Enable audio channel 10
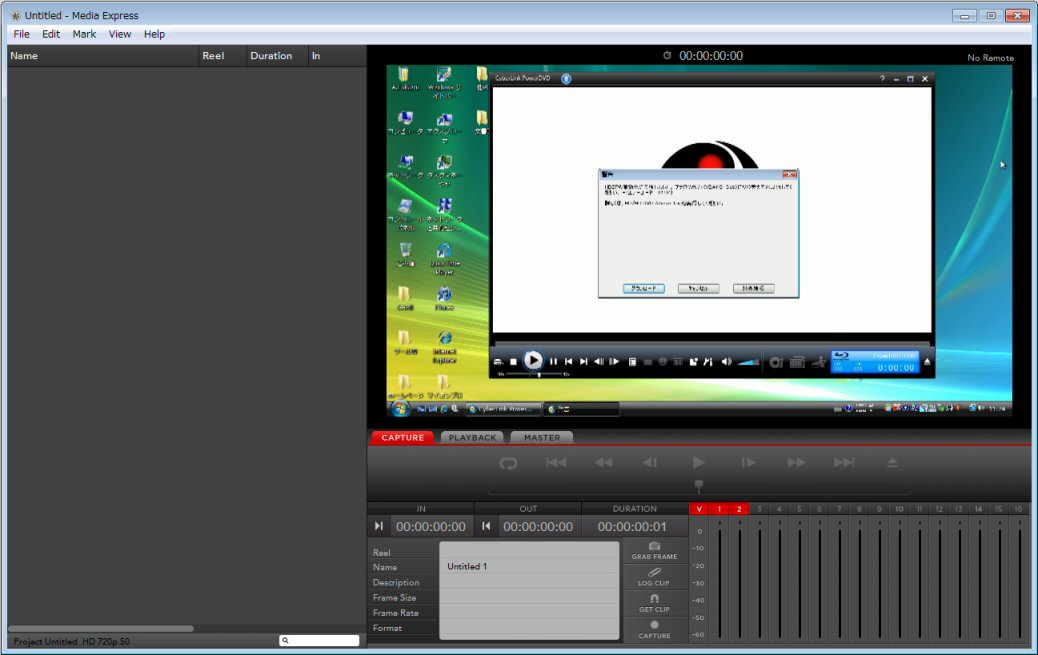This screenshot has height=655, width=1038. (899, 509)
